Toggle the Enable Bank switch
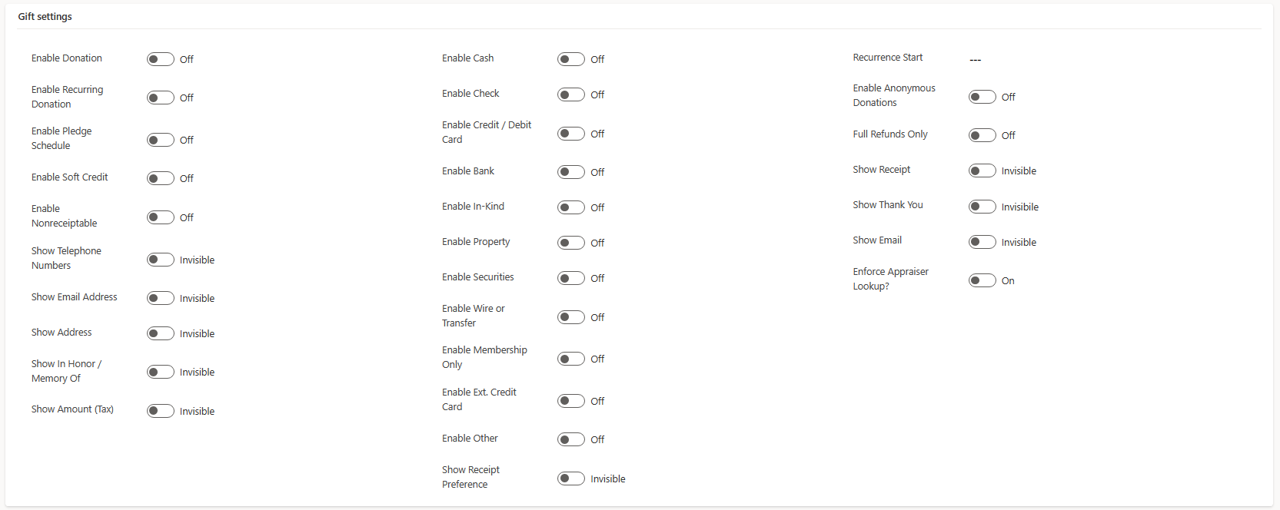Image resolution: width=1280 pixels, height=510 pixels. click(571, 172)
